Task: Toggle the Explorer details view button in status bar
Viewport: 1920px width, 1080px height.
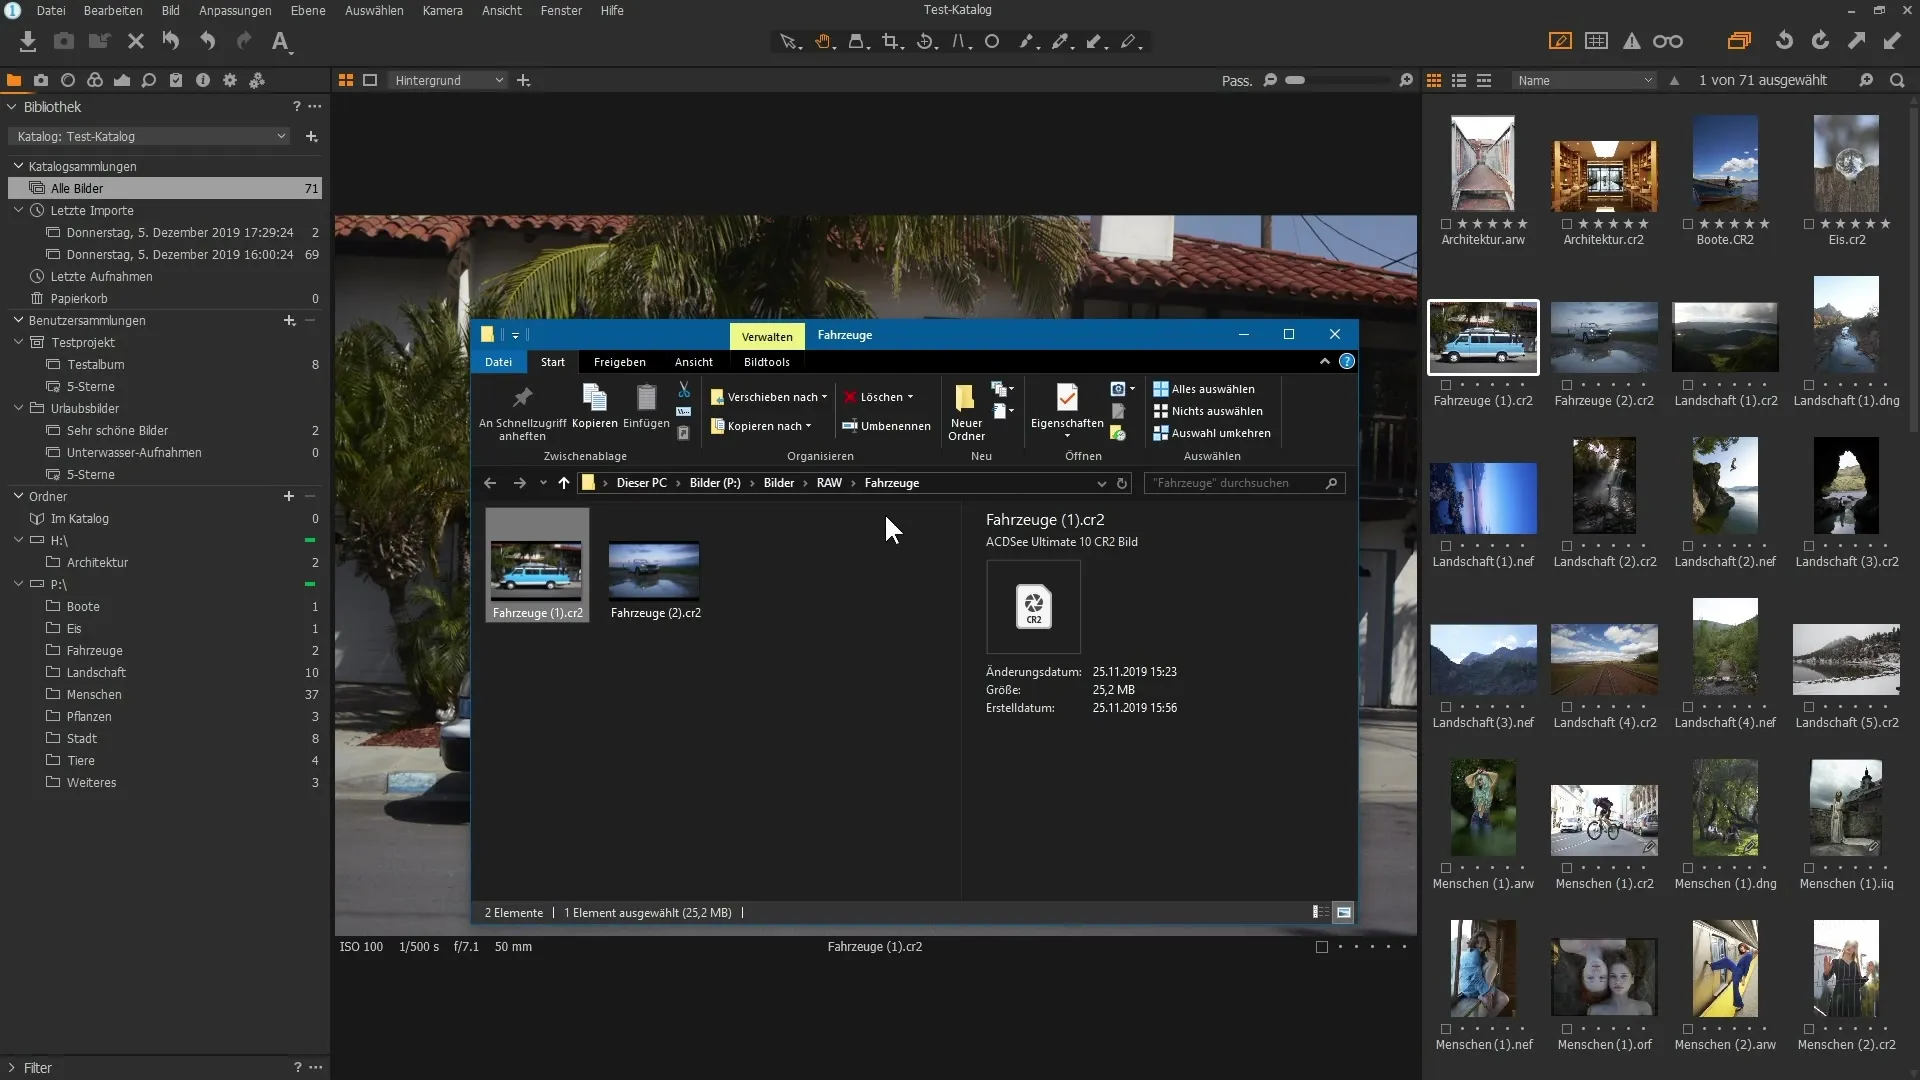Action: tap(1321, 912)
